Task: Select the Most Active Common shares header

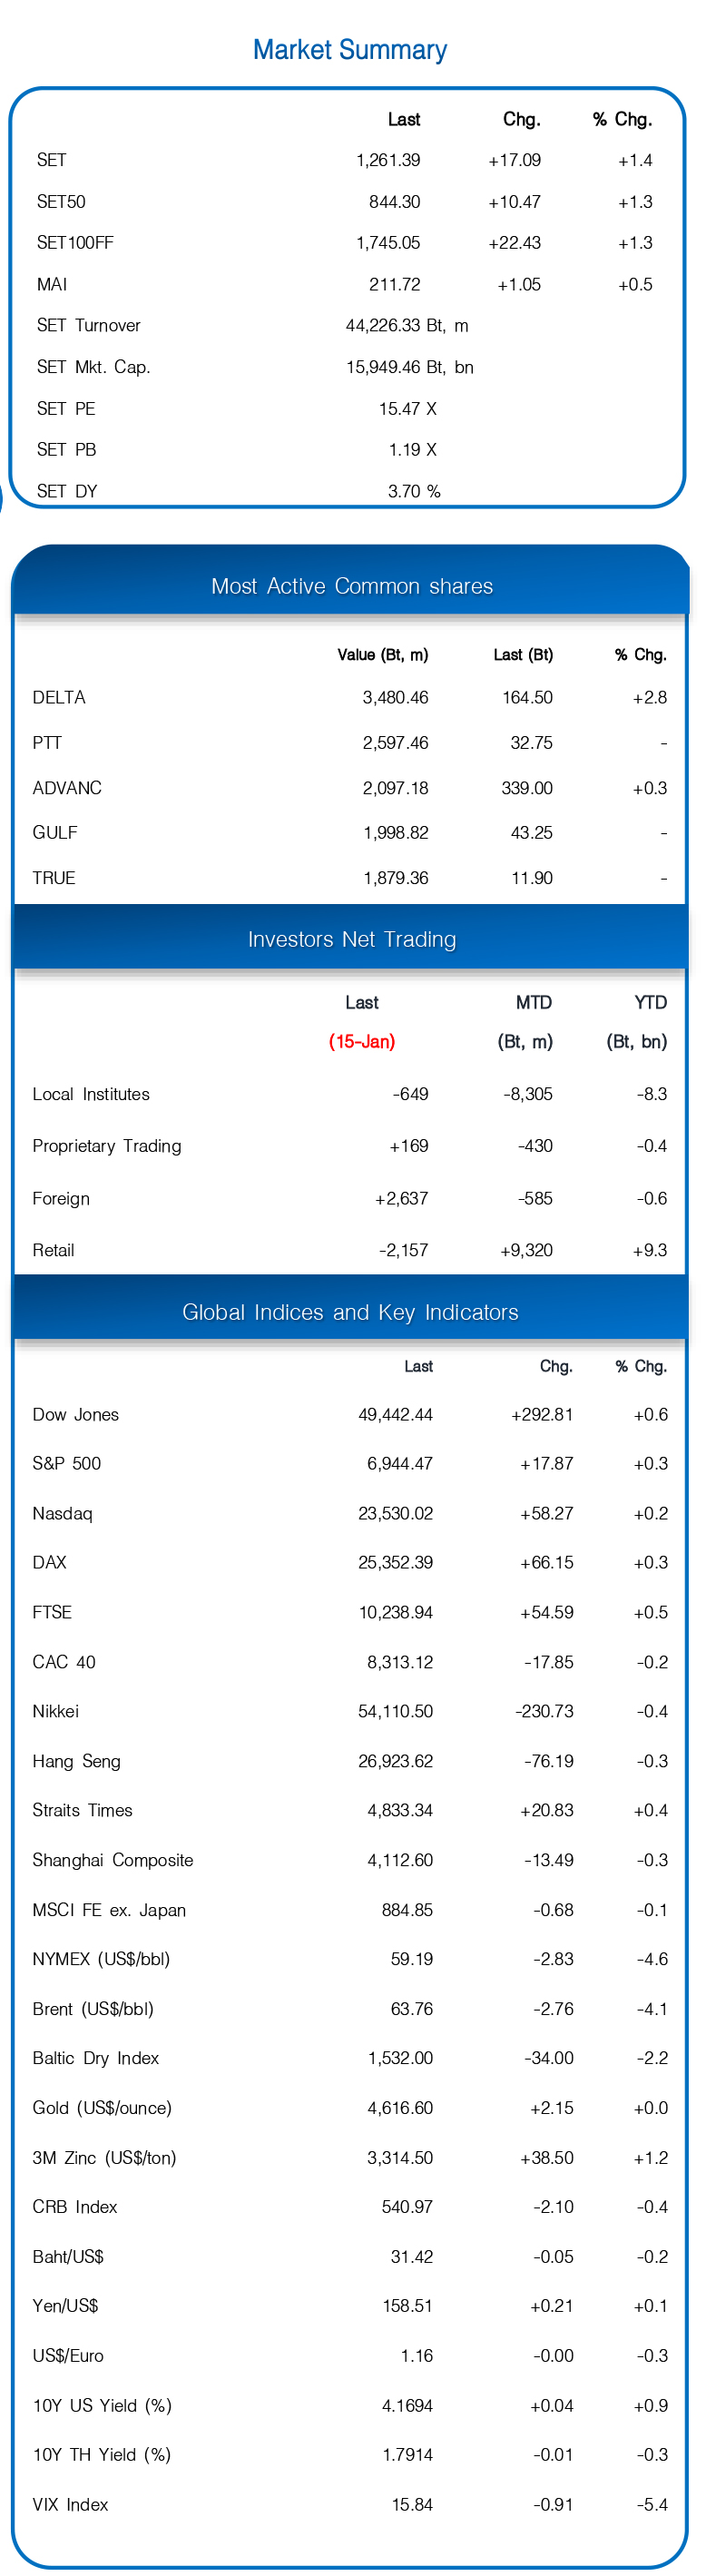Action: [351, 586]
